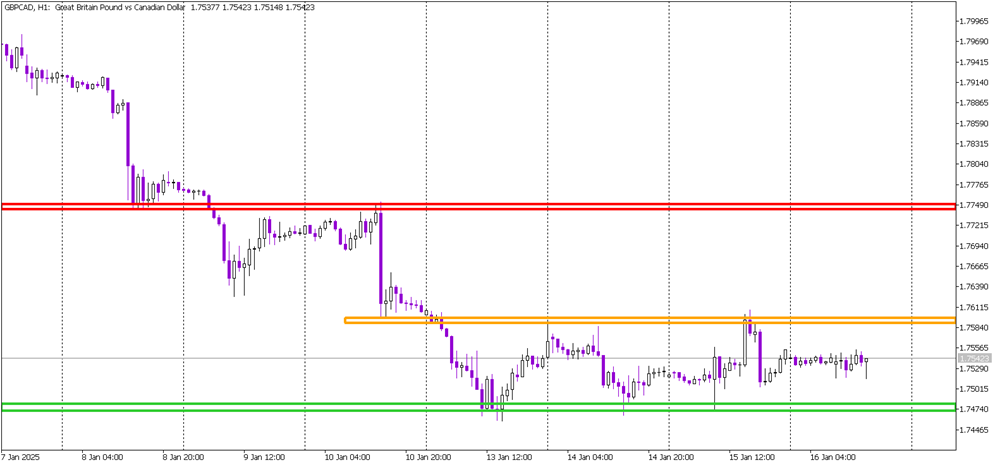Click the 1.79140 price axis label
Viewport: 1000px width, 465px height.
975,82
